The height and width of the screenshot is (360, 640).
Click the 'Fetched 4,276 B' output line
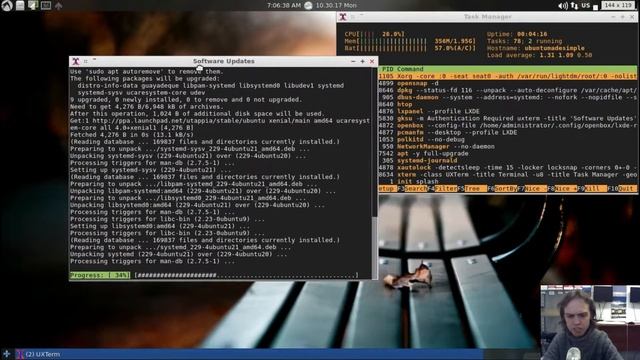coord(132,135)
